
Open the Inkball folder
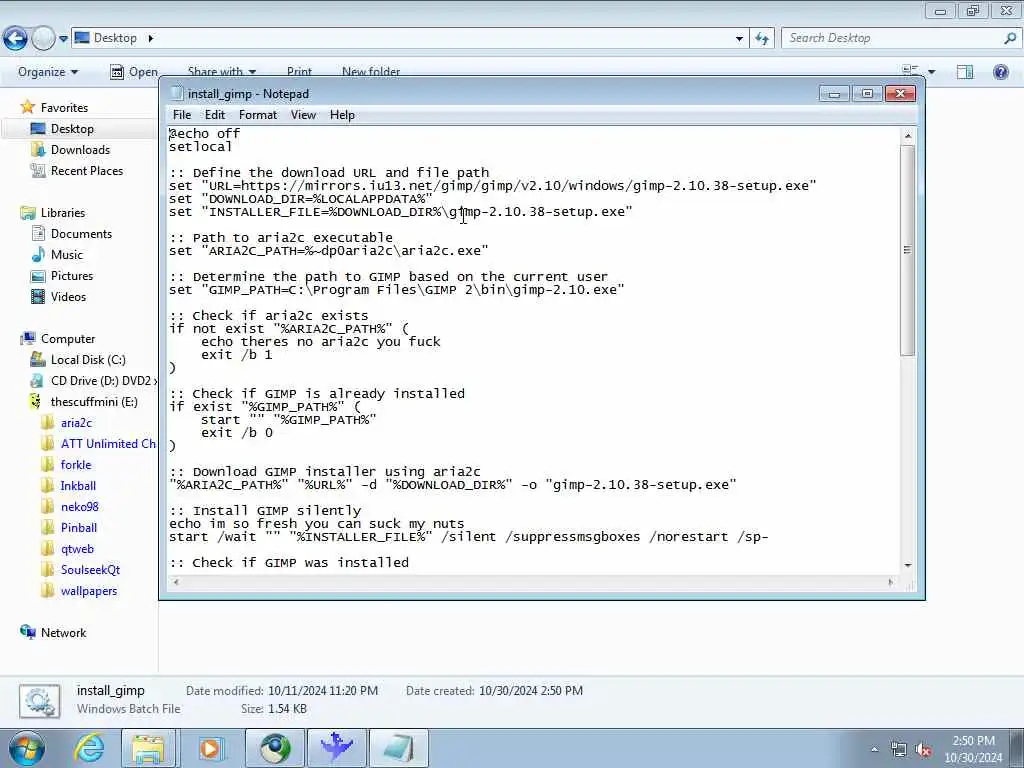click(x=78, y=486)
